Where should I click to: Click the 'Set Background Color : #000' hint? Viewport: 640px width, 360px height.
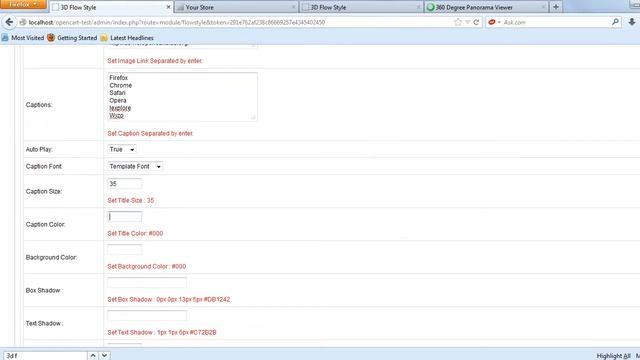(x=147, y=267)
